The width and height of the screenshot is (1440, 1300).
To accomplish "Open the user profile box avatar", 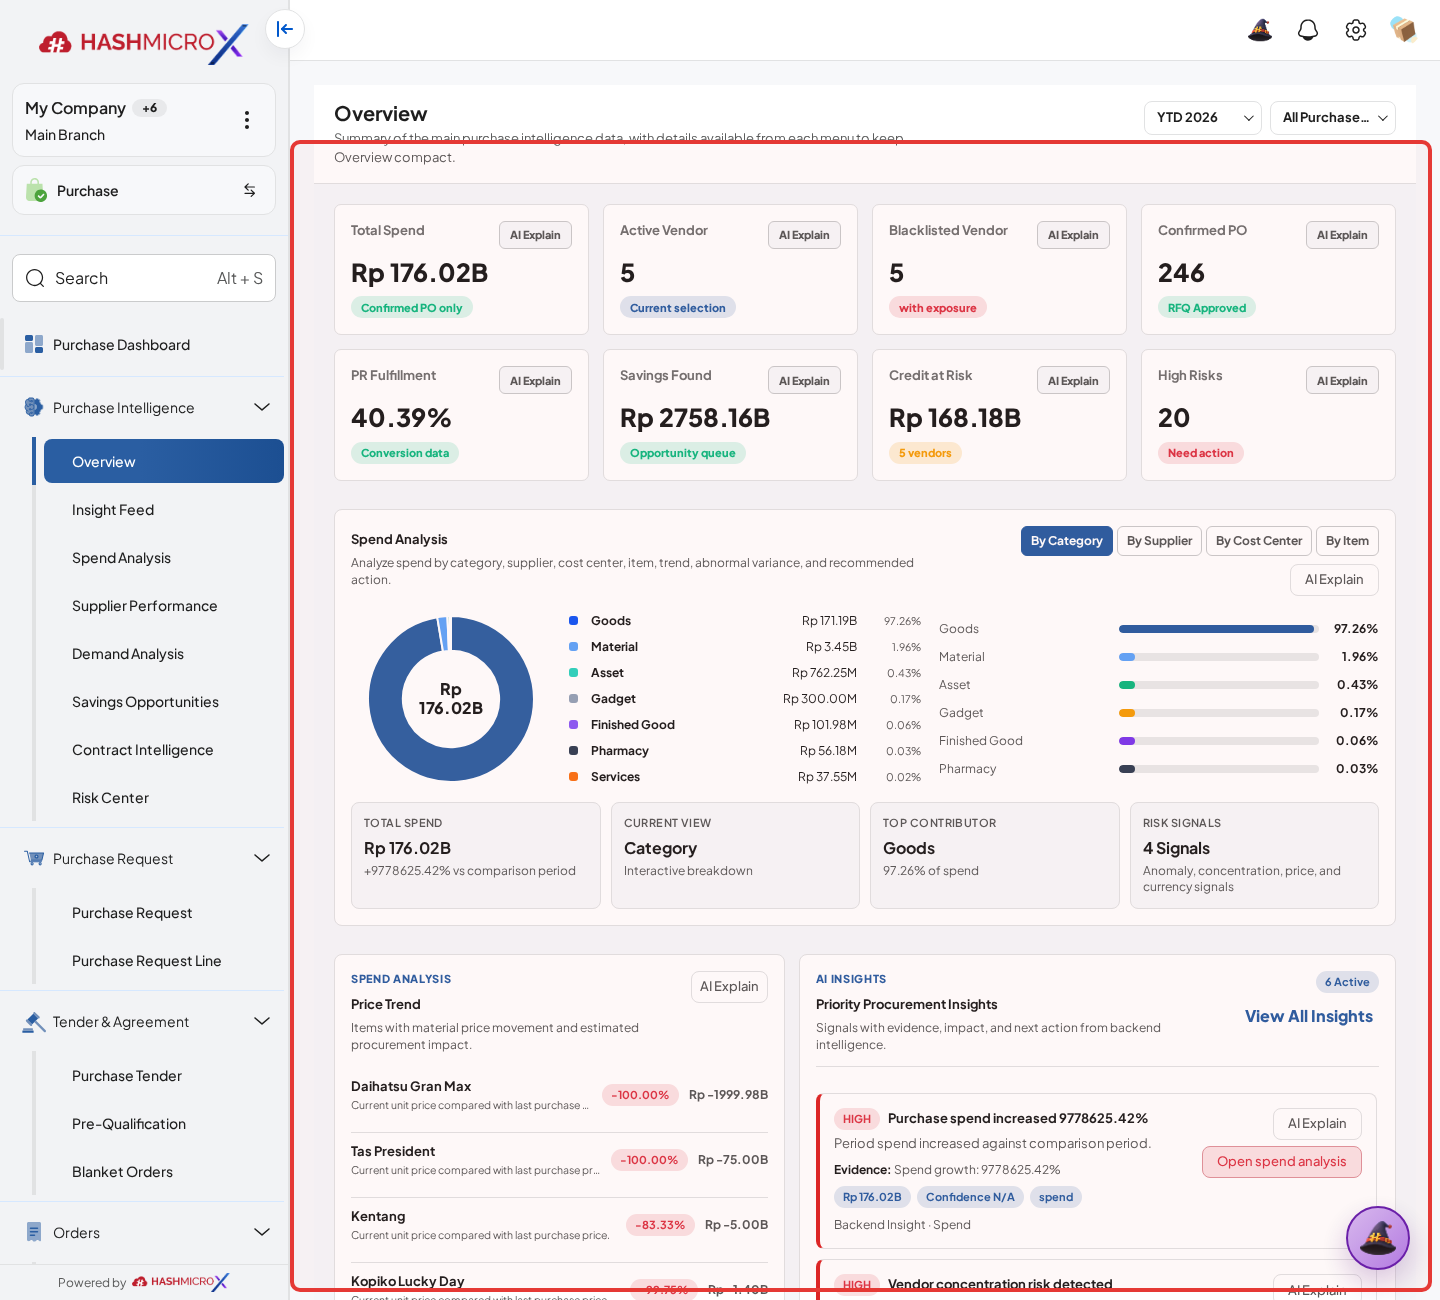I will 1404,30.
